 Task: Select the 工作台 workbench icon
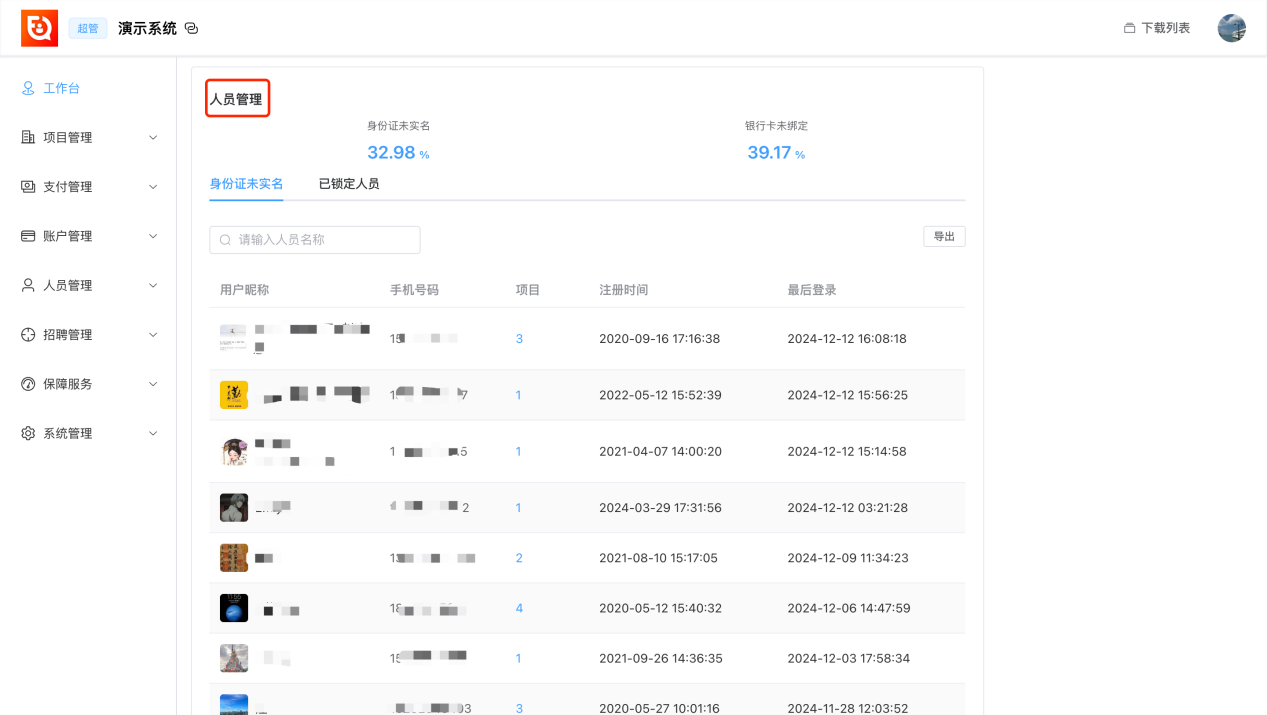click(28, 88)
